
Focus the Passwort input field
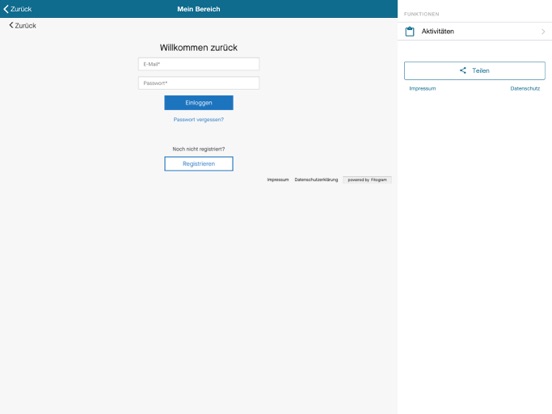pos(199,83)
